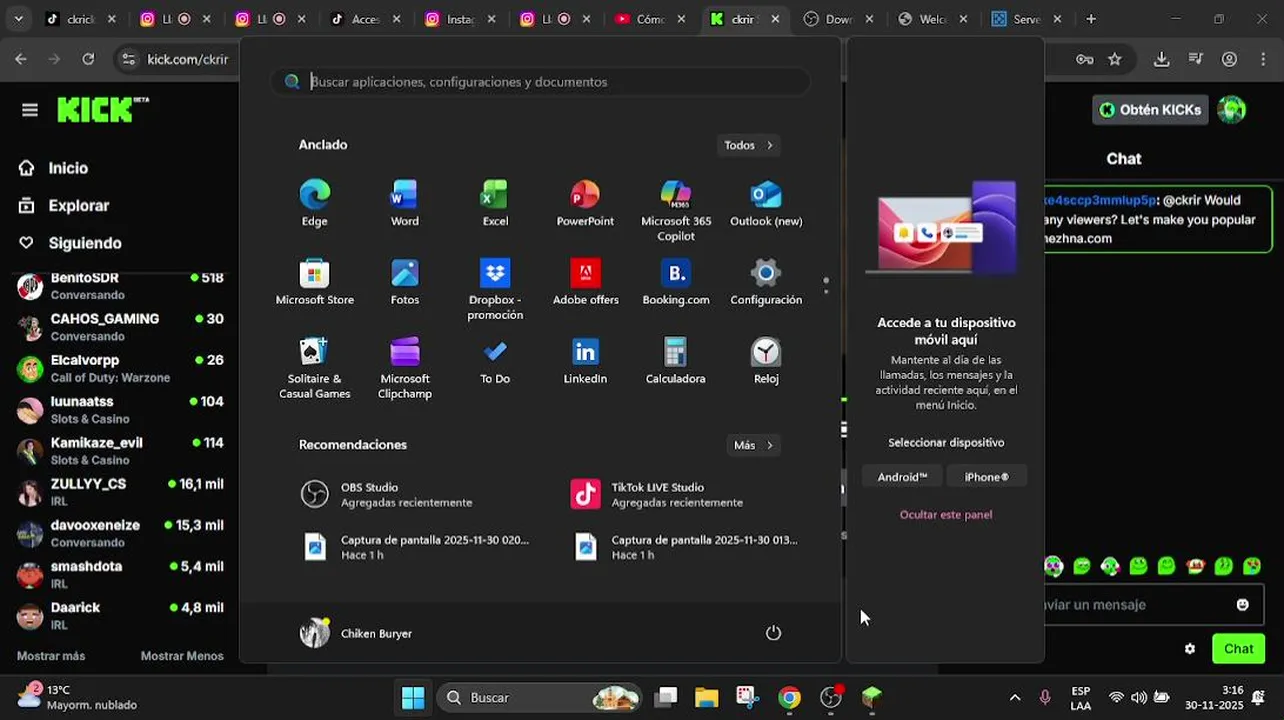Show hidden tray icons chevron
The image size is (1284, 720).
[1015, 698]
